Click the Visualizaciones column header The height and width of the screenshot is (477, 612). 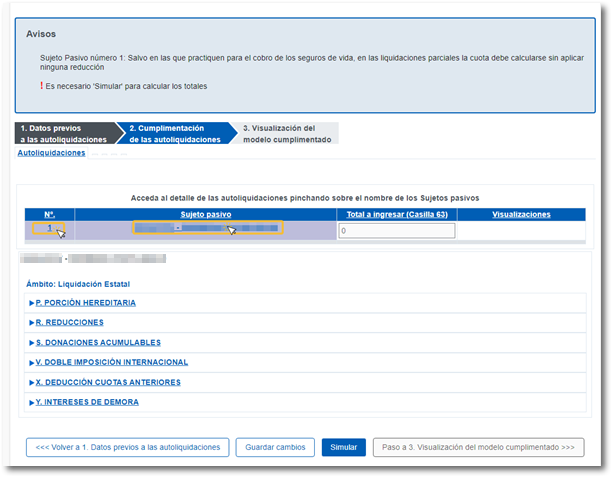pyautogui.click(x=521, y=214)
